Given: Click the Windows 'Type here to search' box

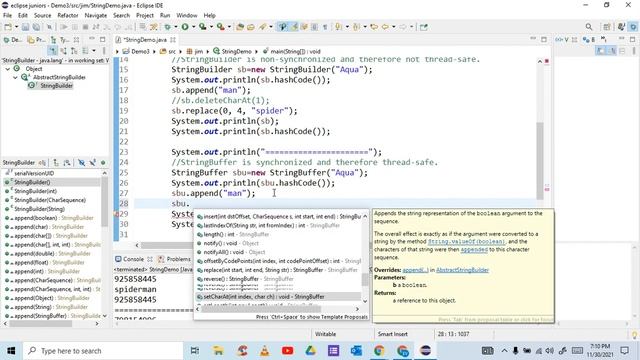Looking at the screenshot, I should tap(103, 351).
